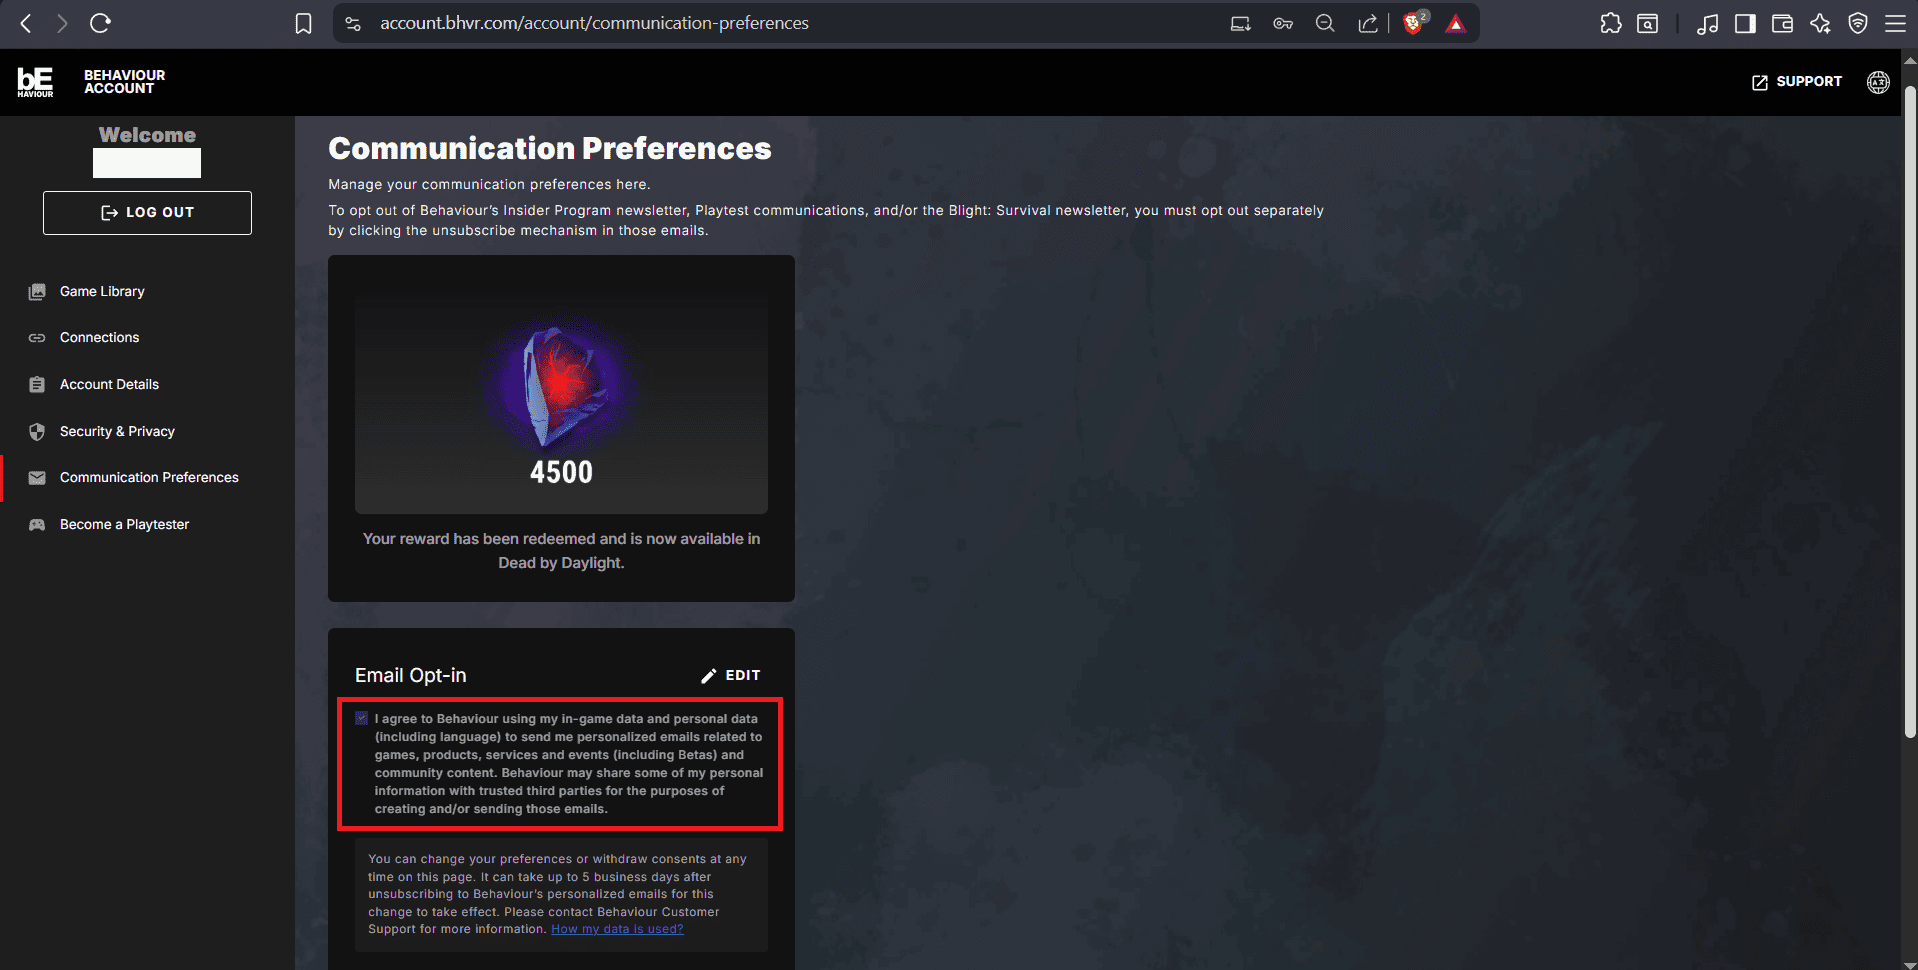
Task: Open the music note playlist icon
Action: (1708, 23)
